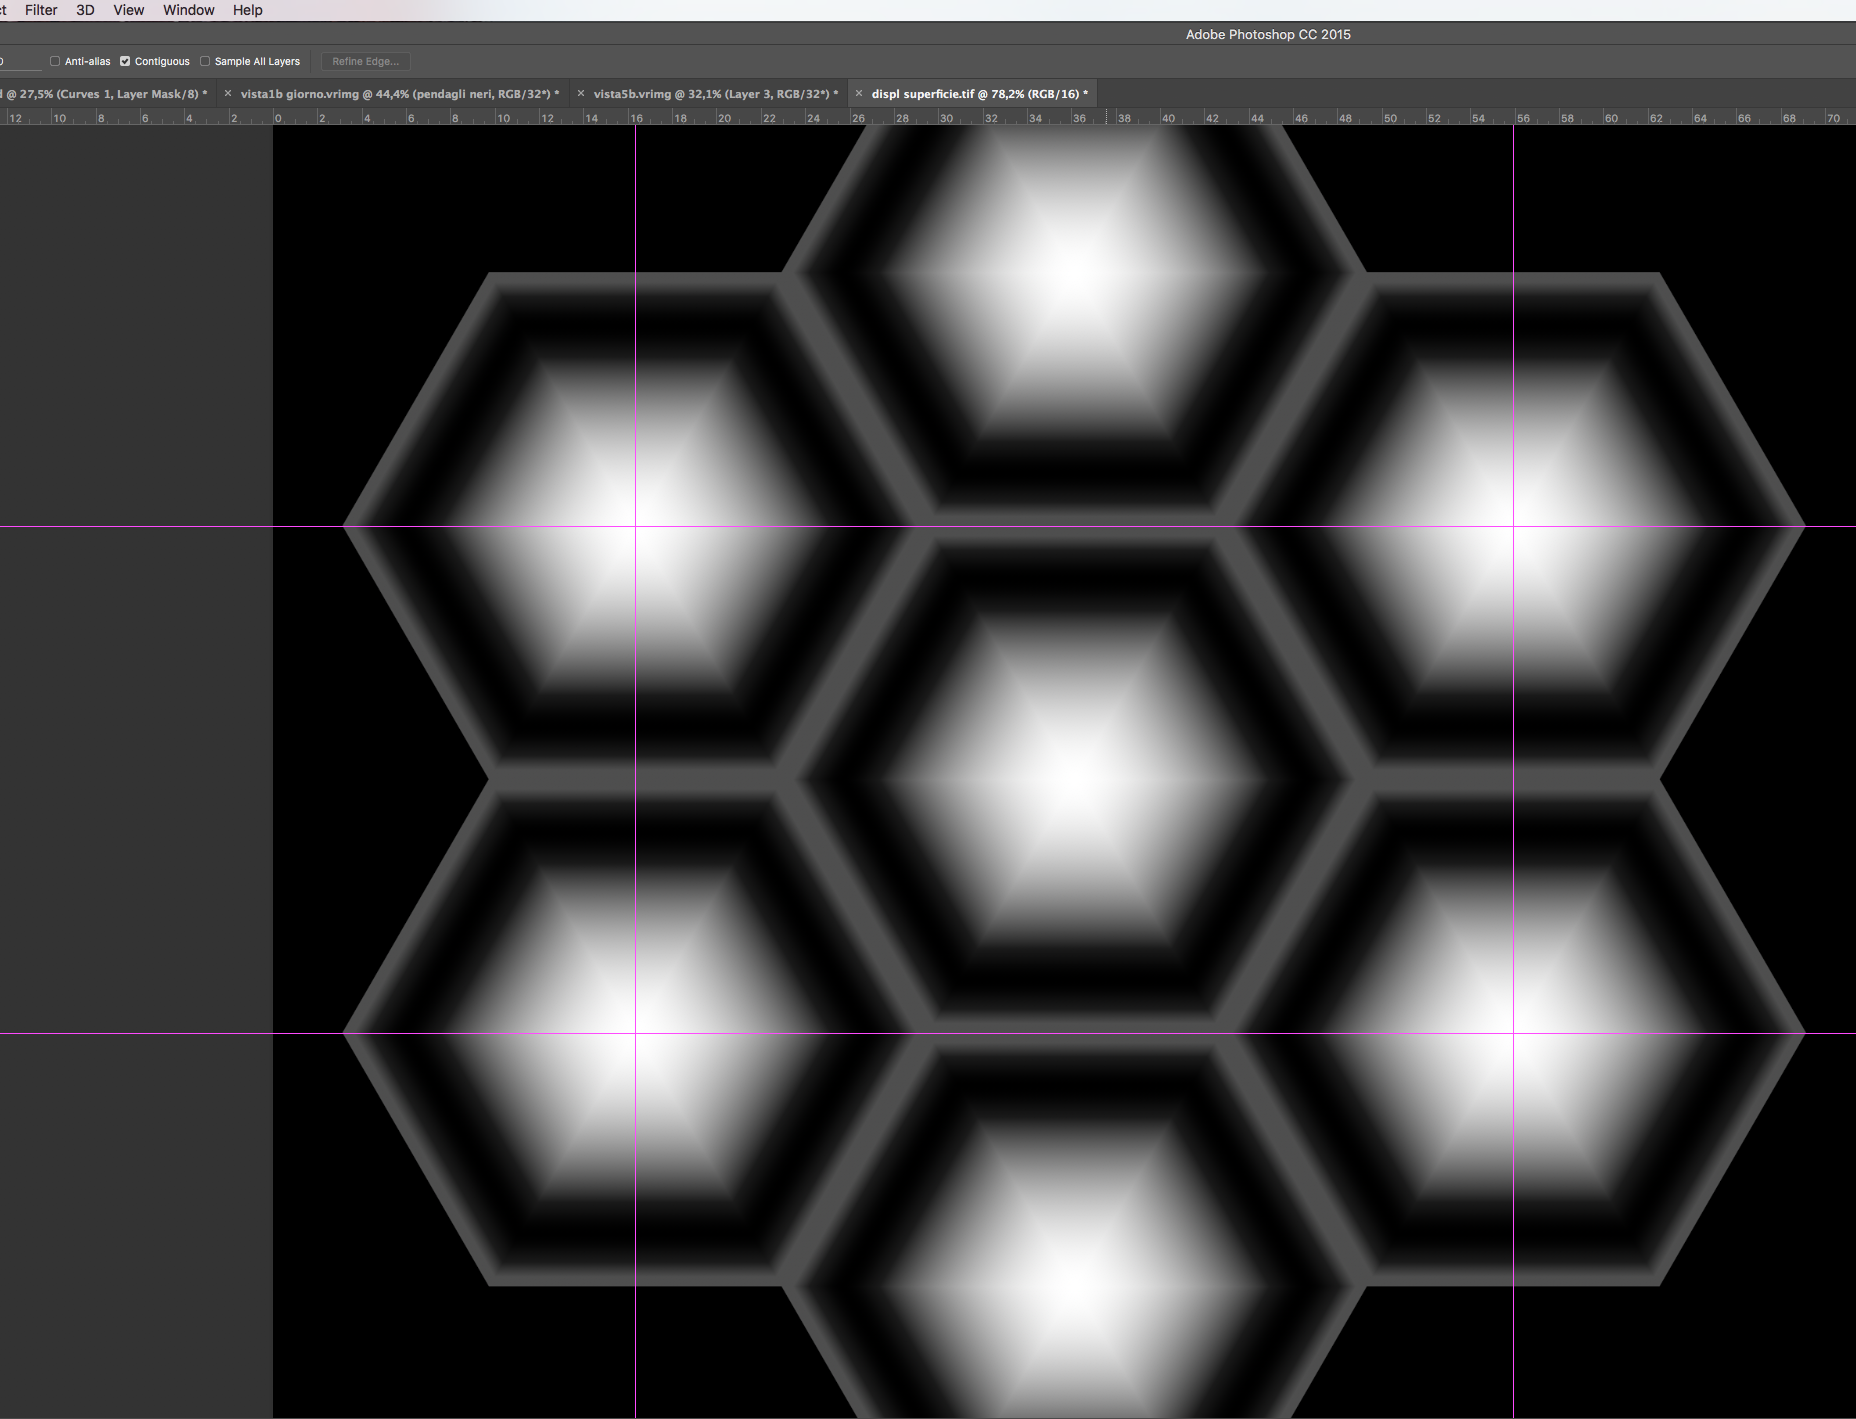The width and height of the screenshot is (1856, 1419).
Task: Click the Refine Edge button
Action: pos(365,61)
